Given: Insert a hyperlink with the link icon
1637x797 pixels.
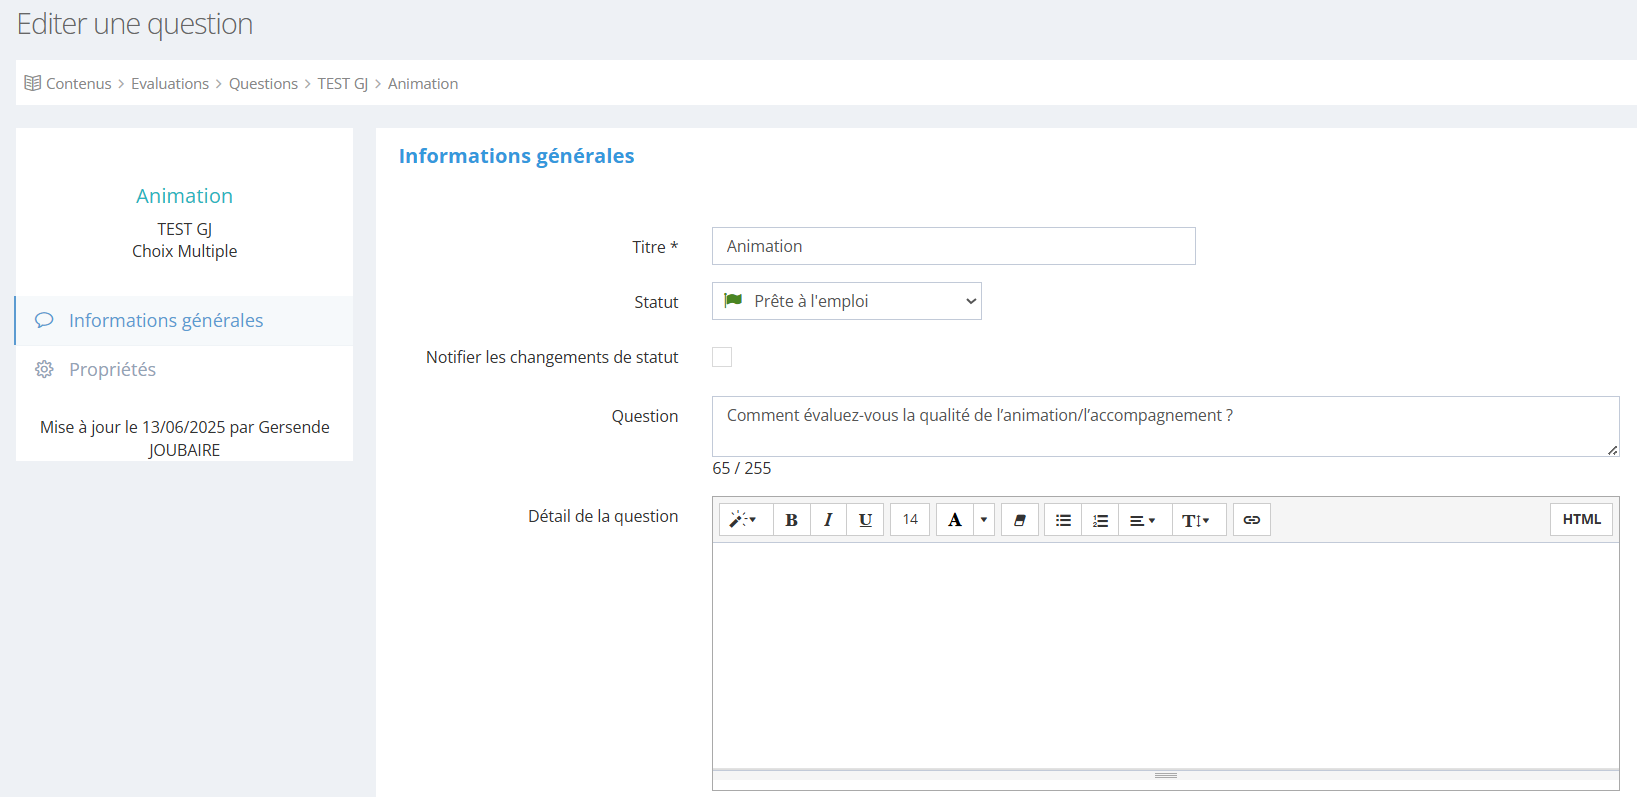Looking at the screenshot, I should point(1251,520).
